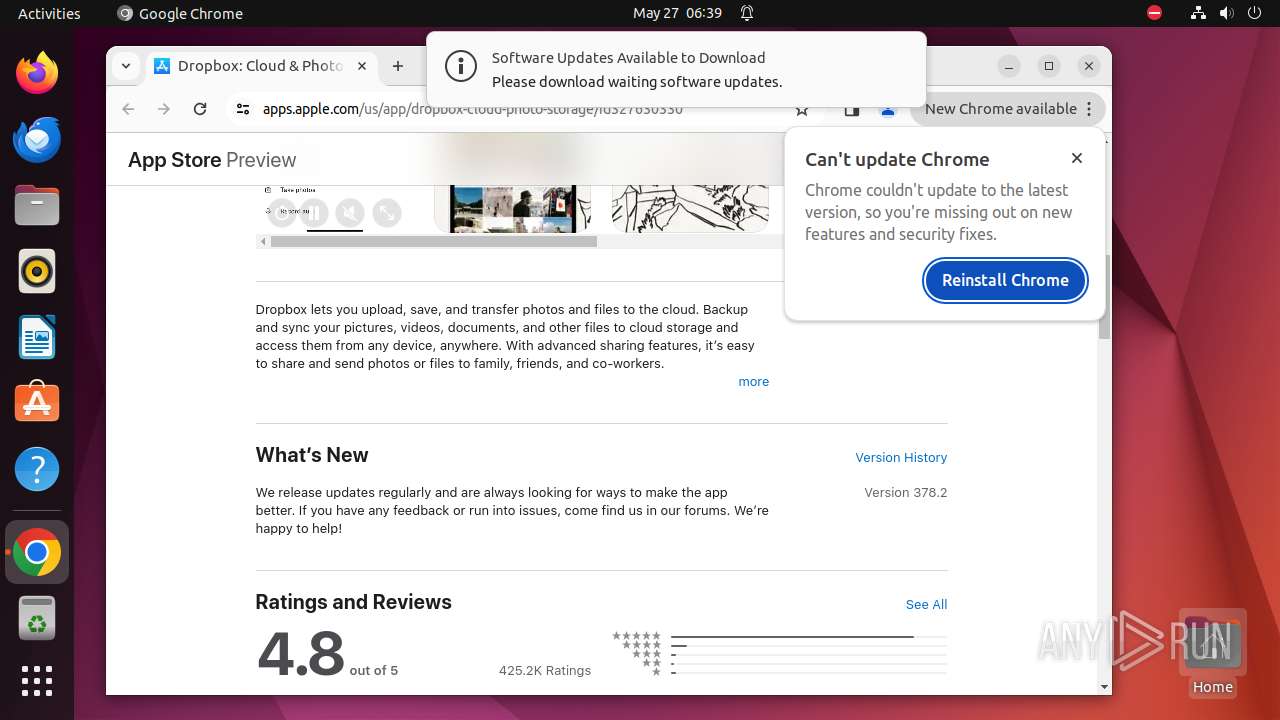Click the 4.8 rating score
1280x720 pixels.
click(300, 653)
